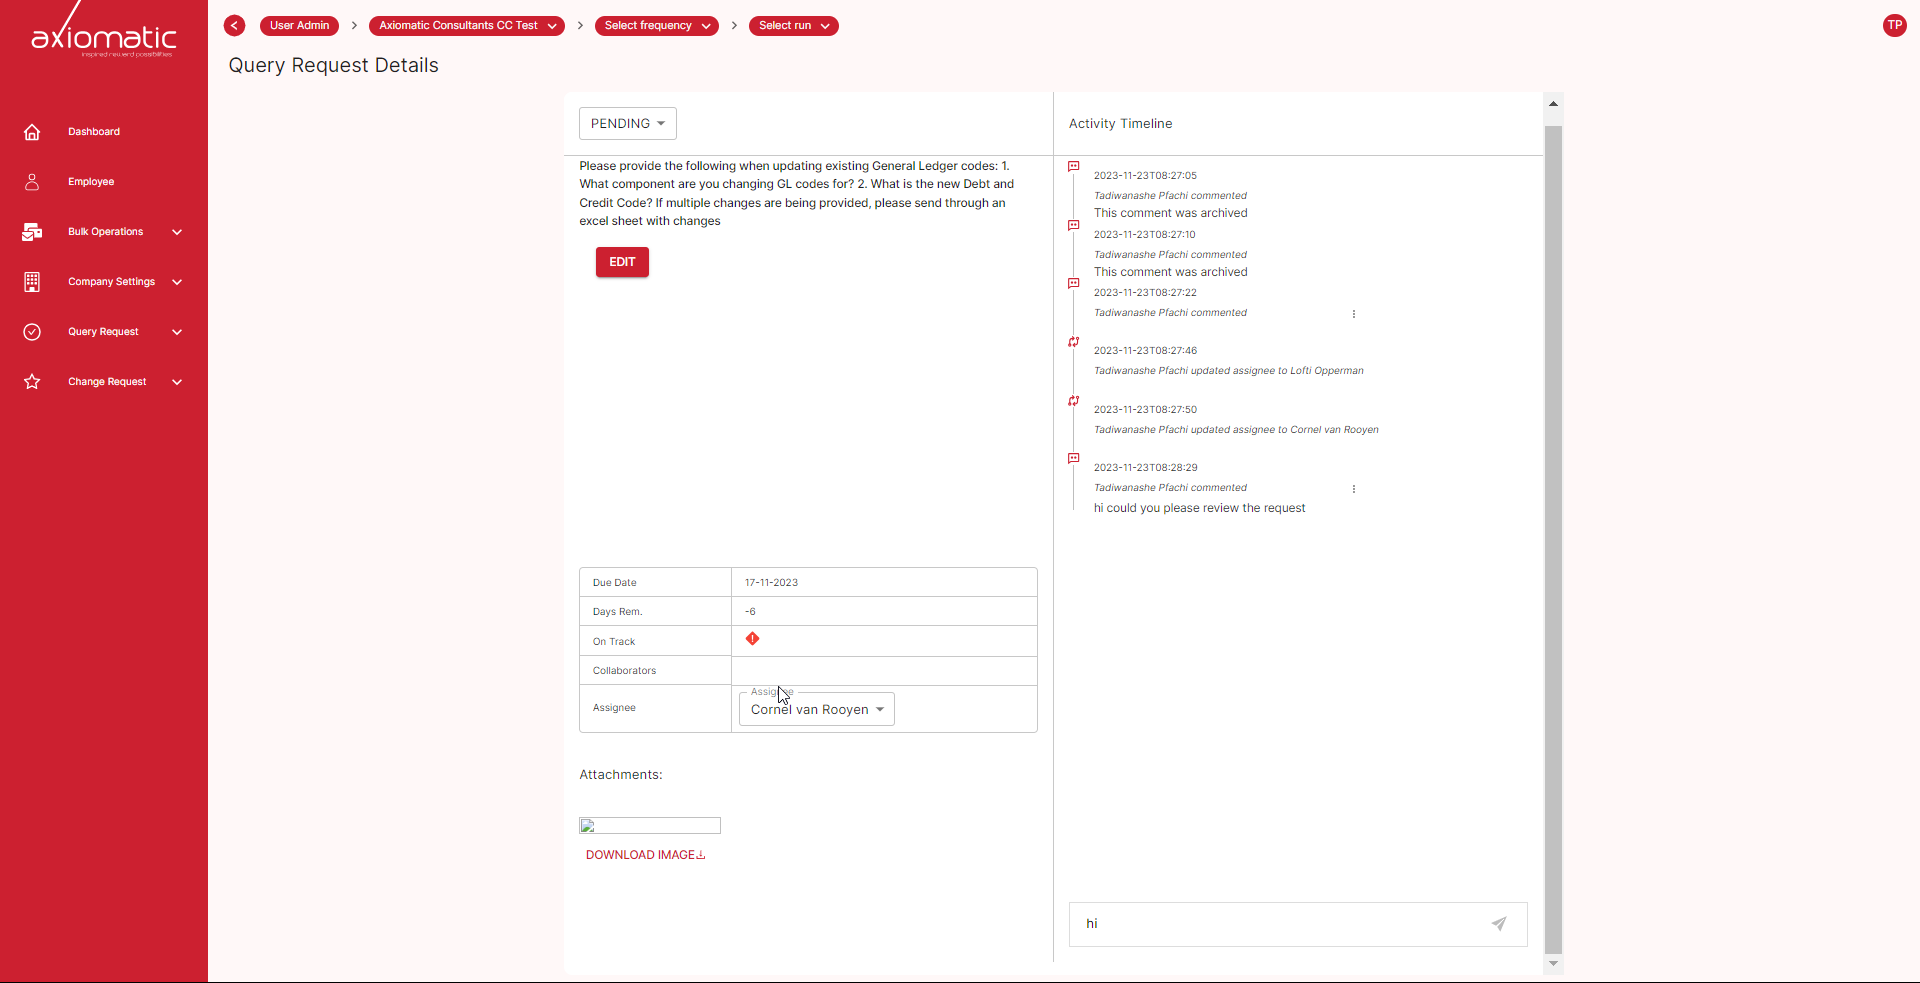The image size is (1920, 983).
Task: Click the send comment paper plane icon
Action: point(1499,924)
